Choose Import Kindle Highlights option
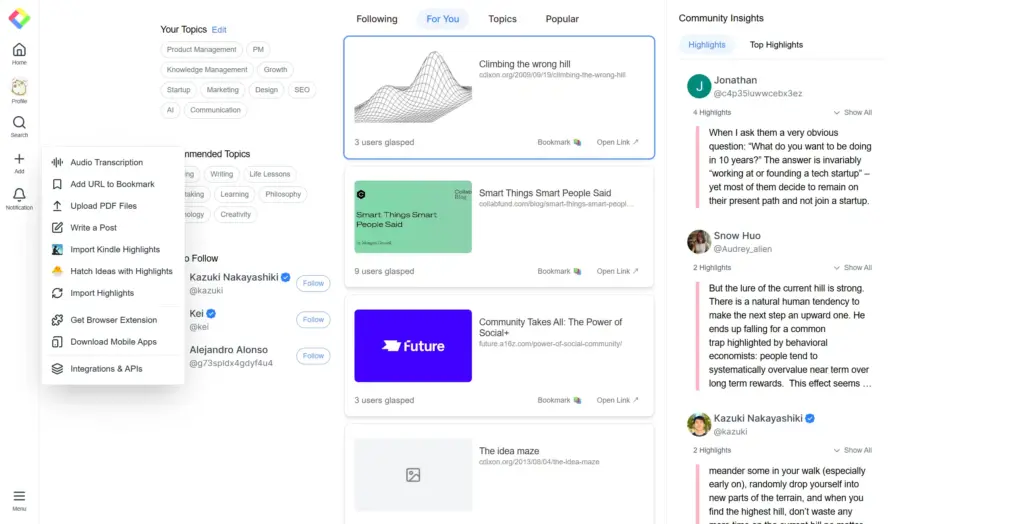 pyautogui.click(x=114, y=250)
